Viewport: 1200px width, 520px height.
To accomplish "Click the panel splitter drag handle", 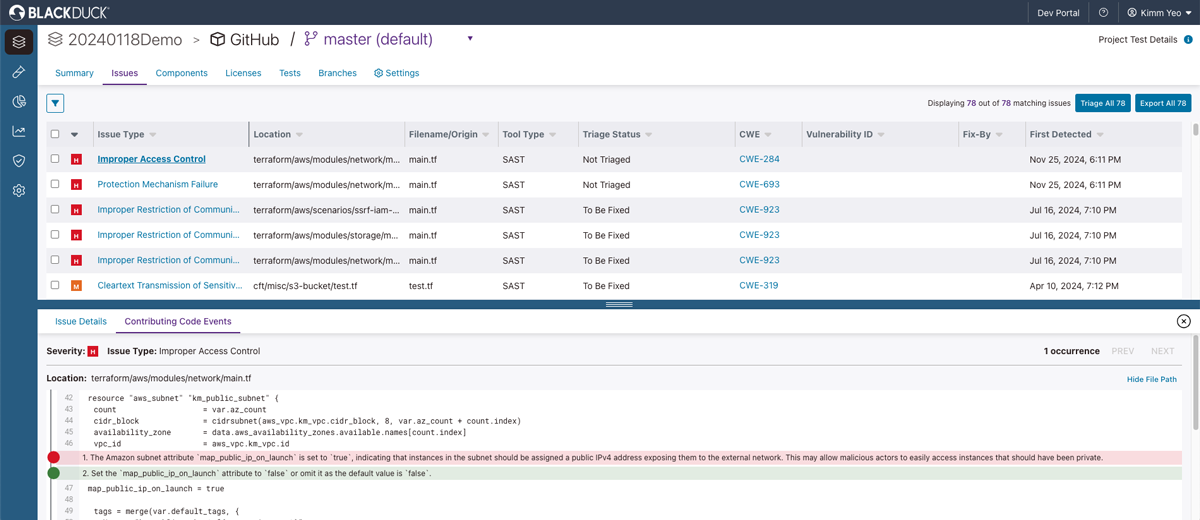I will pos(619,304).
